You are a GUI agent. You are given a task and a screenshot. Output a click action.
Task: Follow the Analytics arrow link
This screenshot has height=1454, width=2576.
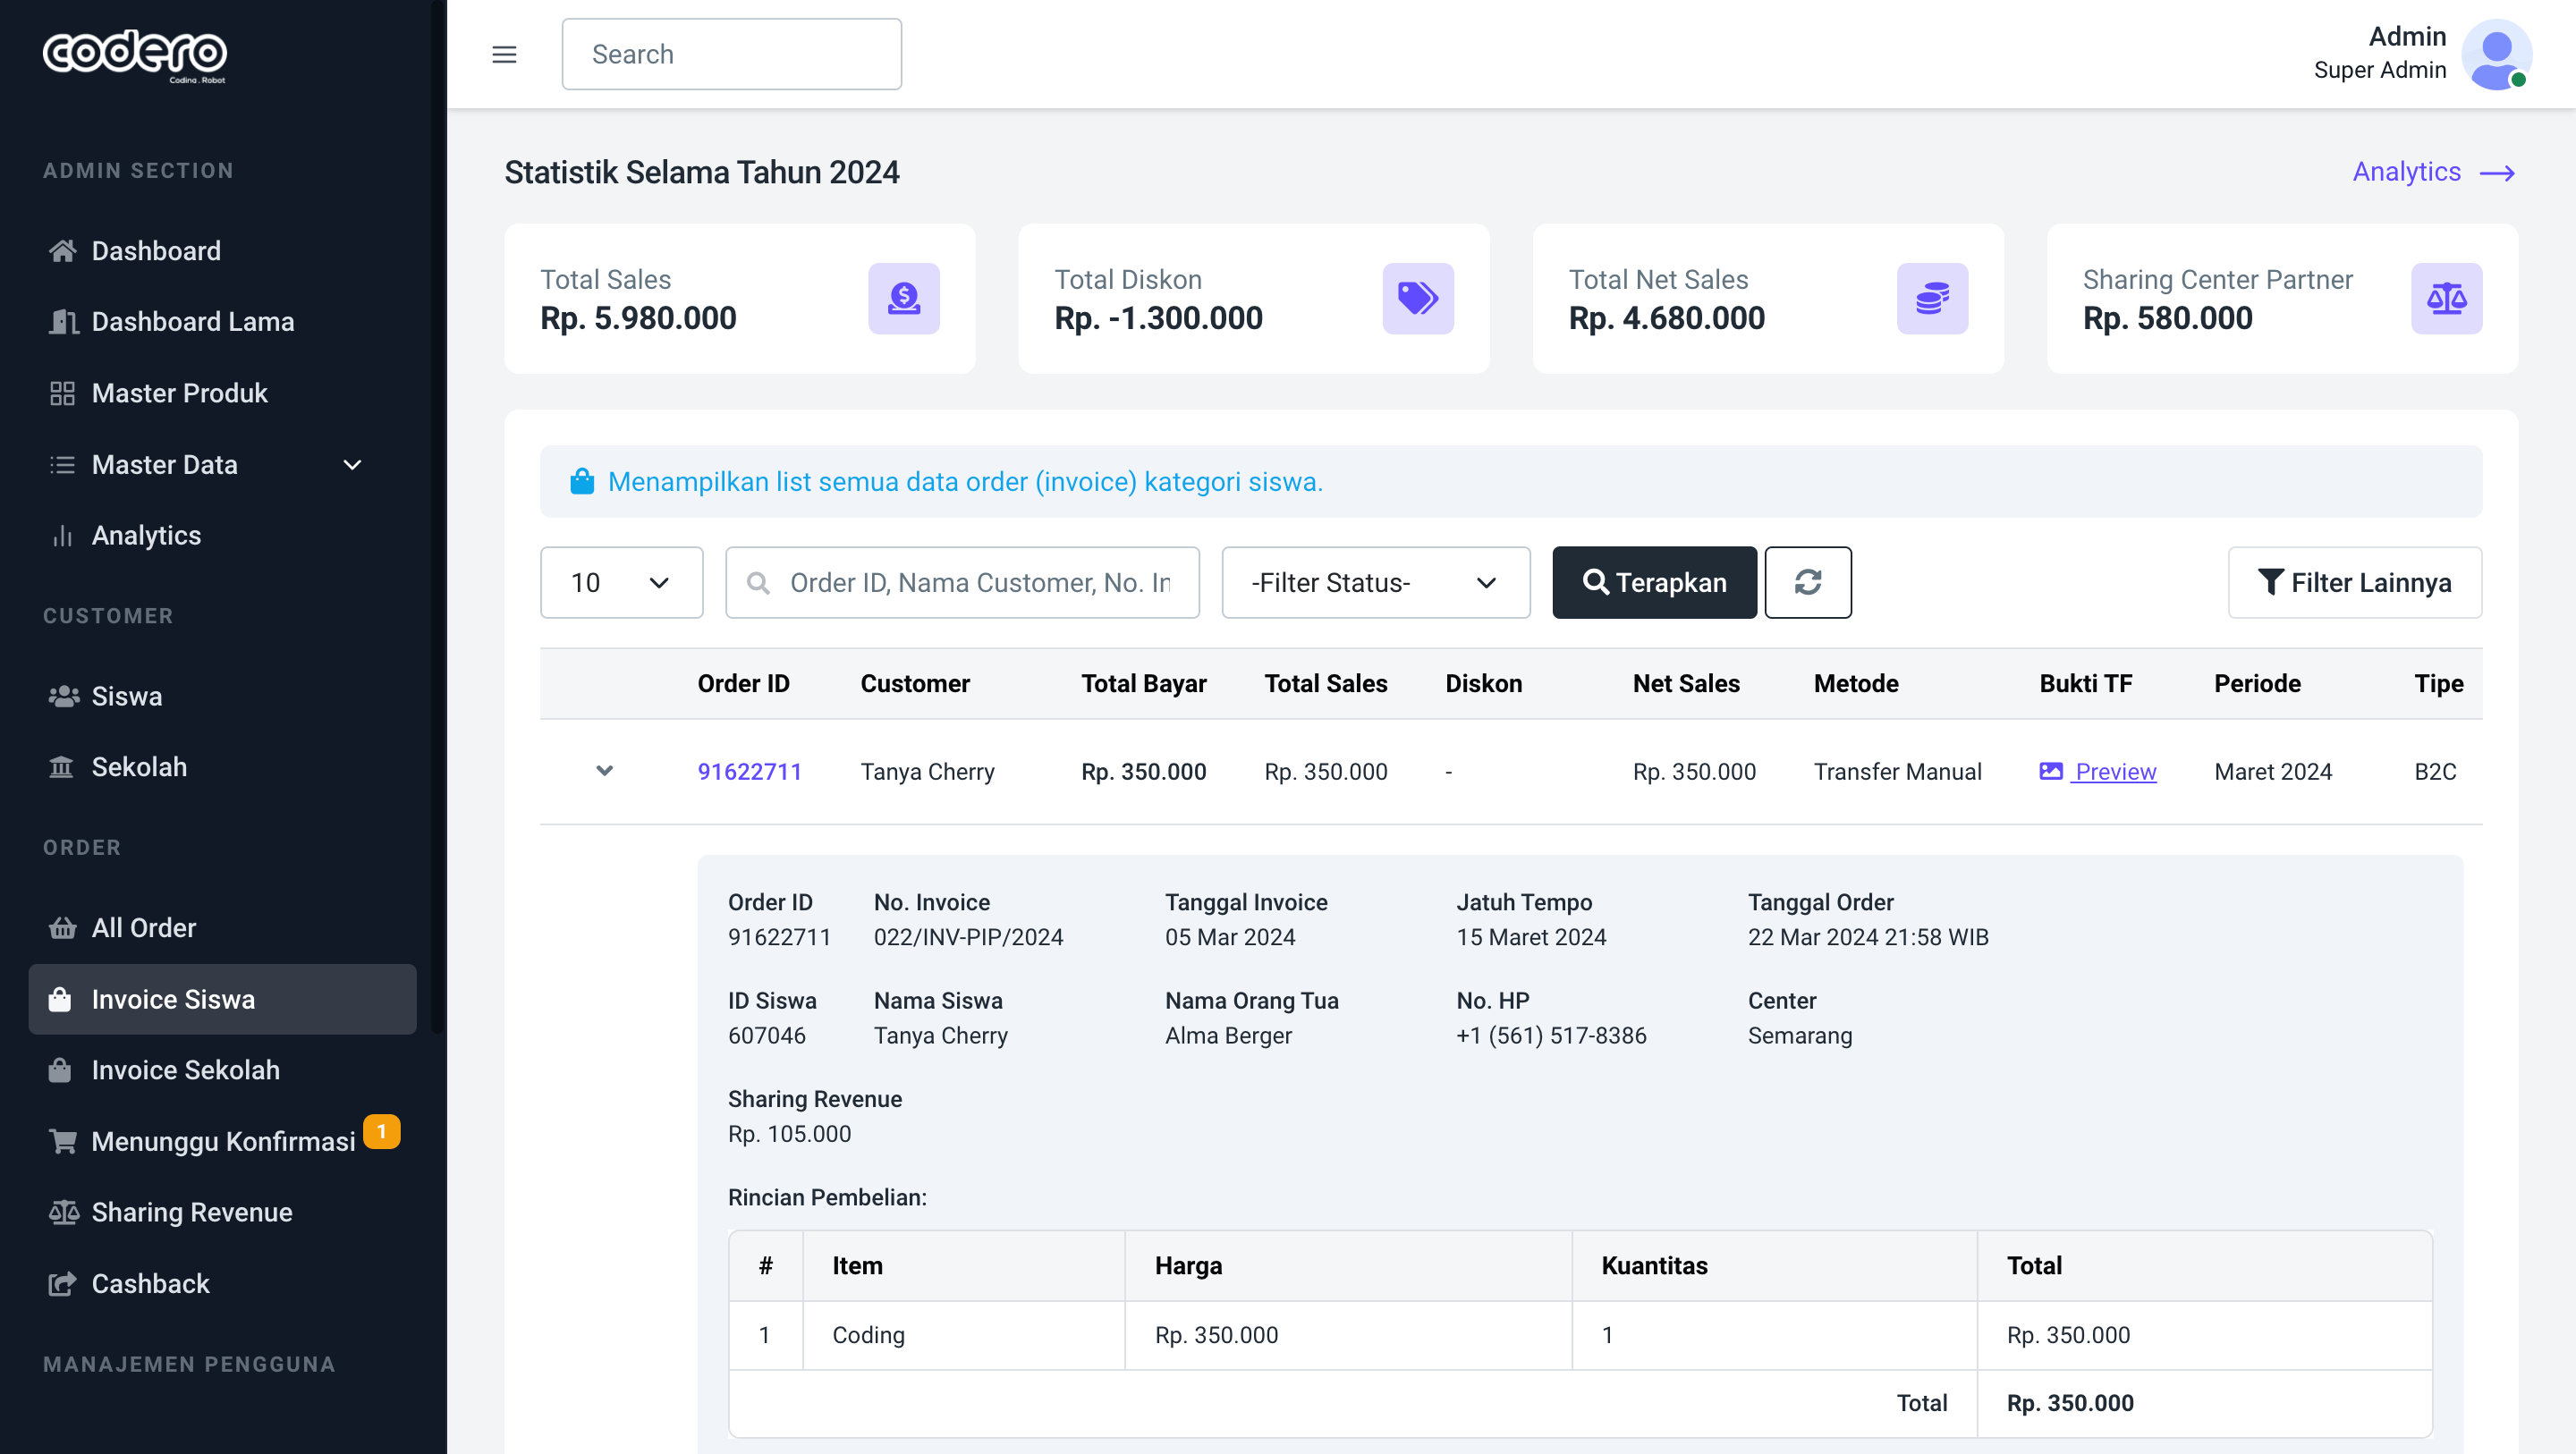tap(2432, 172)
